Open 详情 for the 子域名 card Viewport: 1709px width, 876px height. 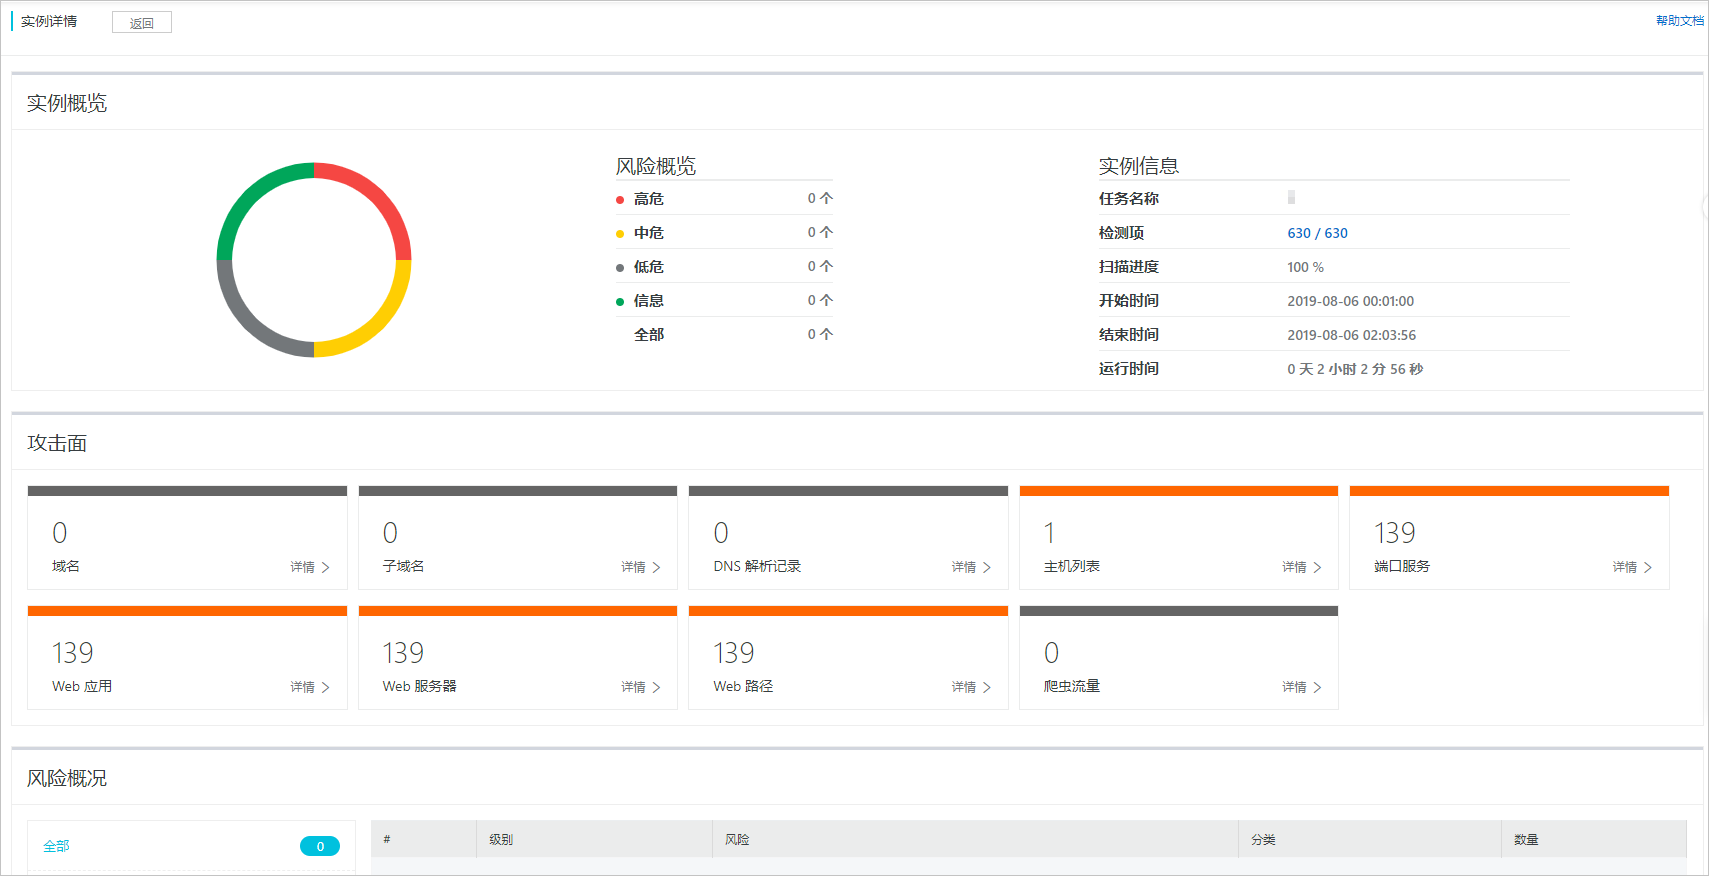pyautogui.click(x=641, y=567)
